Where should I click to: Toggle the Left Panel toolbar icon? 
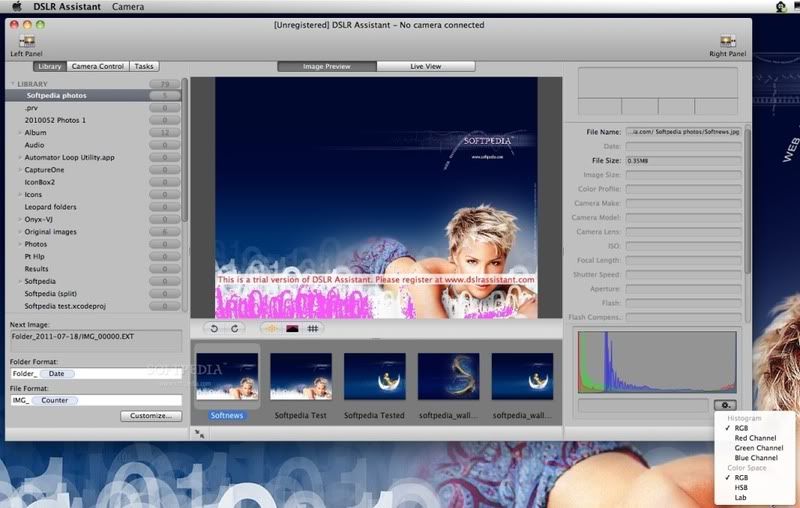tap(27, 41)
